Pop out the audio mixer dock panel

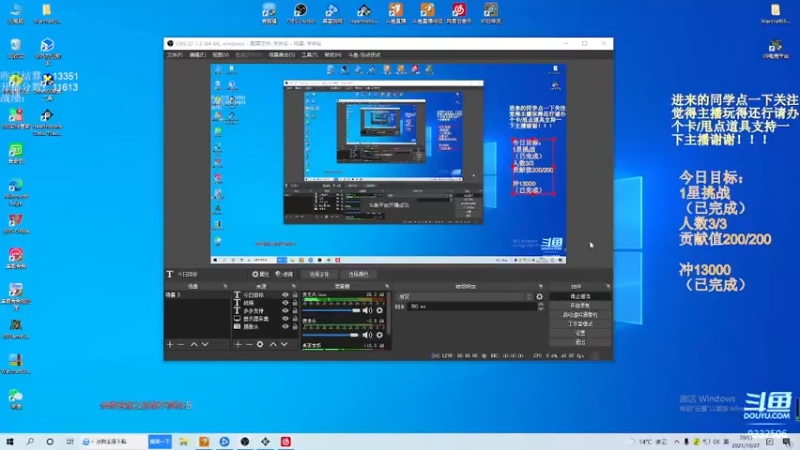387,286
